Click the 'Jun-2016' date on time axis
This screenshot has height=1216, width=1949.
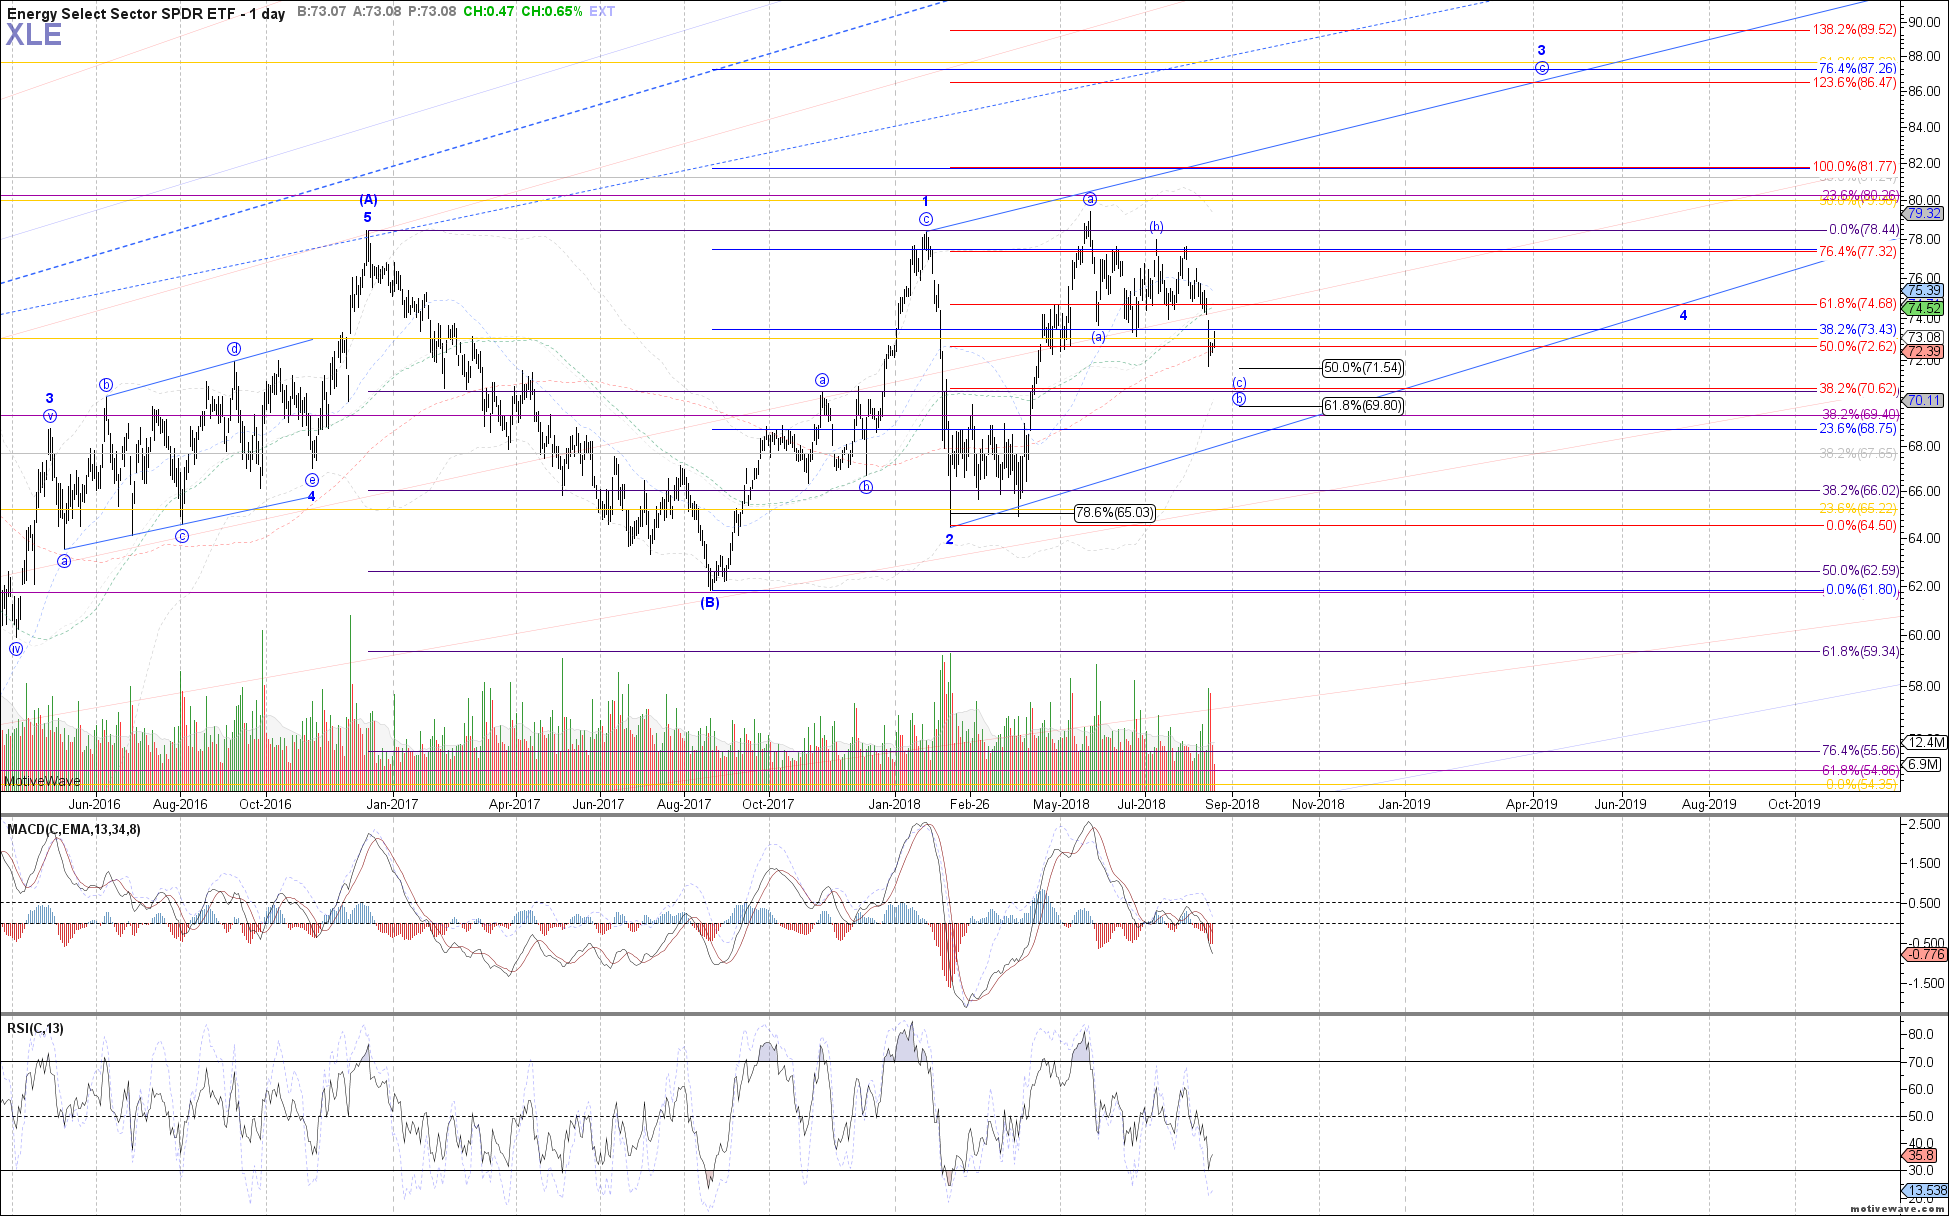(x=94, y=804)
